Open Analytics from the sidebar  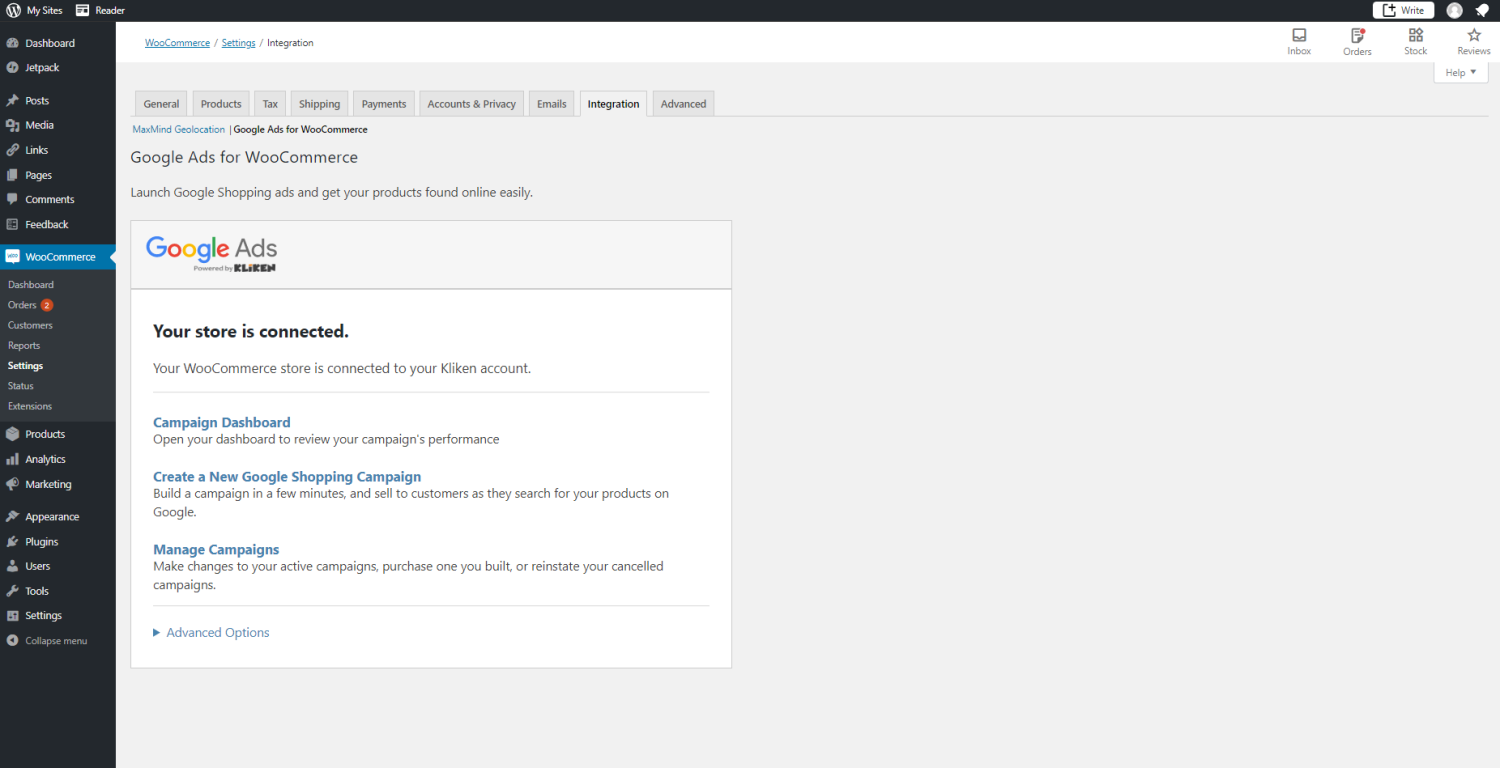pos(46,459)
